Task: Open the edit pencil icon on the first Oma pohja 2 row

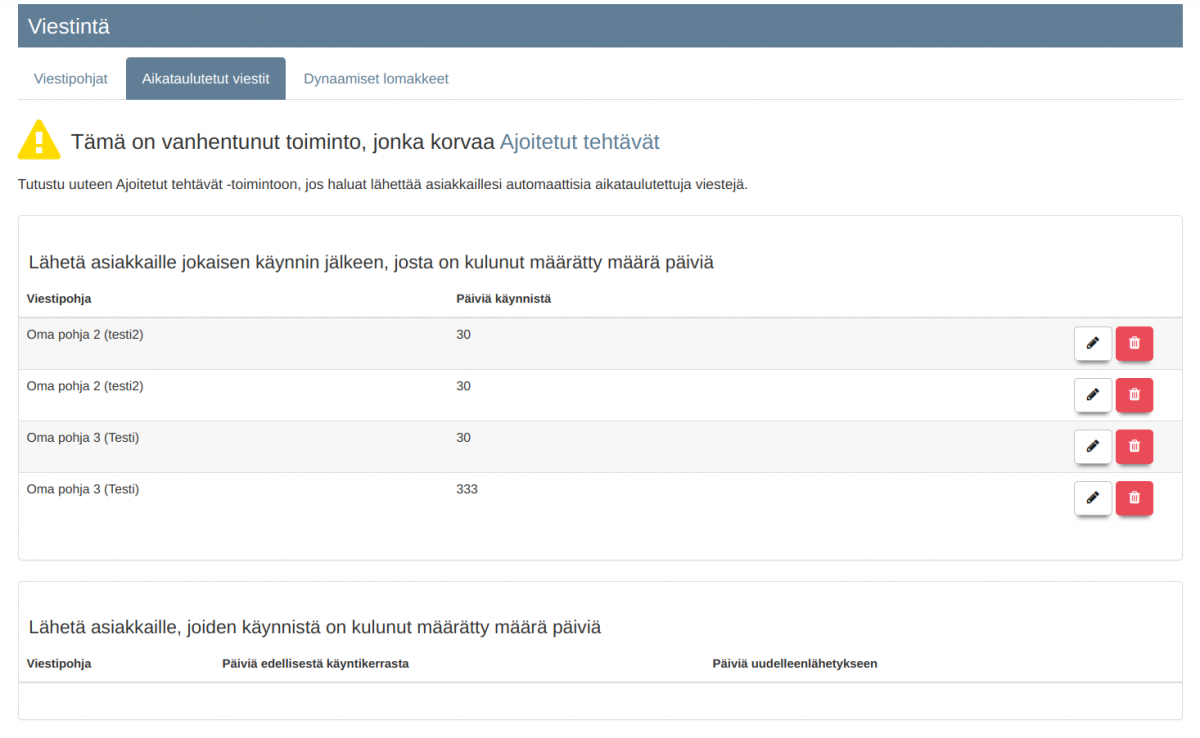Action: [1092, 343]
